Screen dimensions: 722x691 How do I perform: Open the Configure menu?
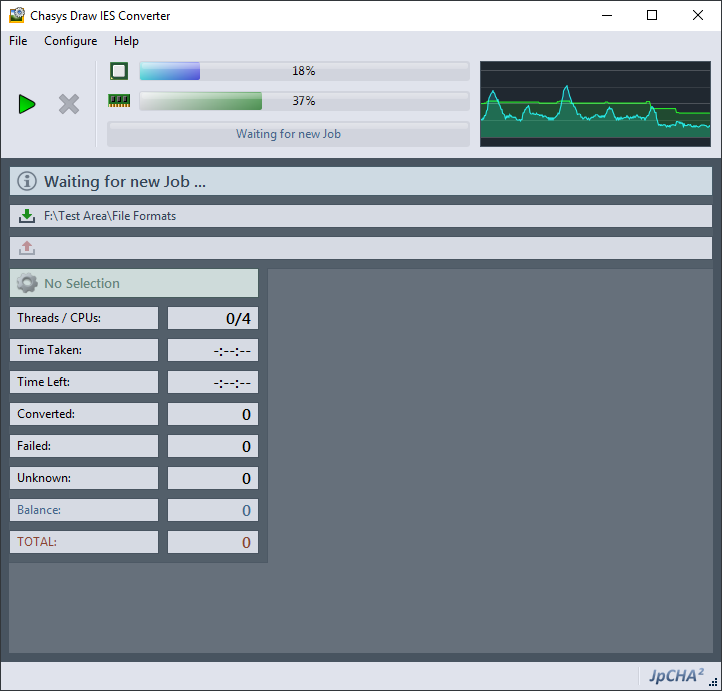71,41
